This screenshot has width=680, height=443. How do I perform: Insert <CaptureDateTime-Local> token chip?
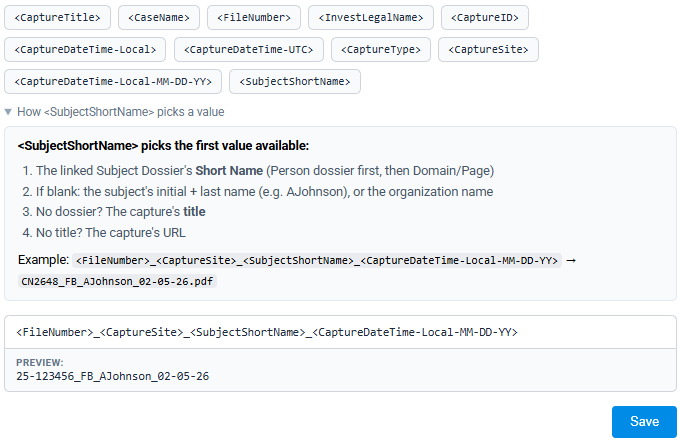pyautogui.click(x=85, y=50)
